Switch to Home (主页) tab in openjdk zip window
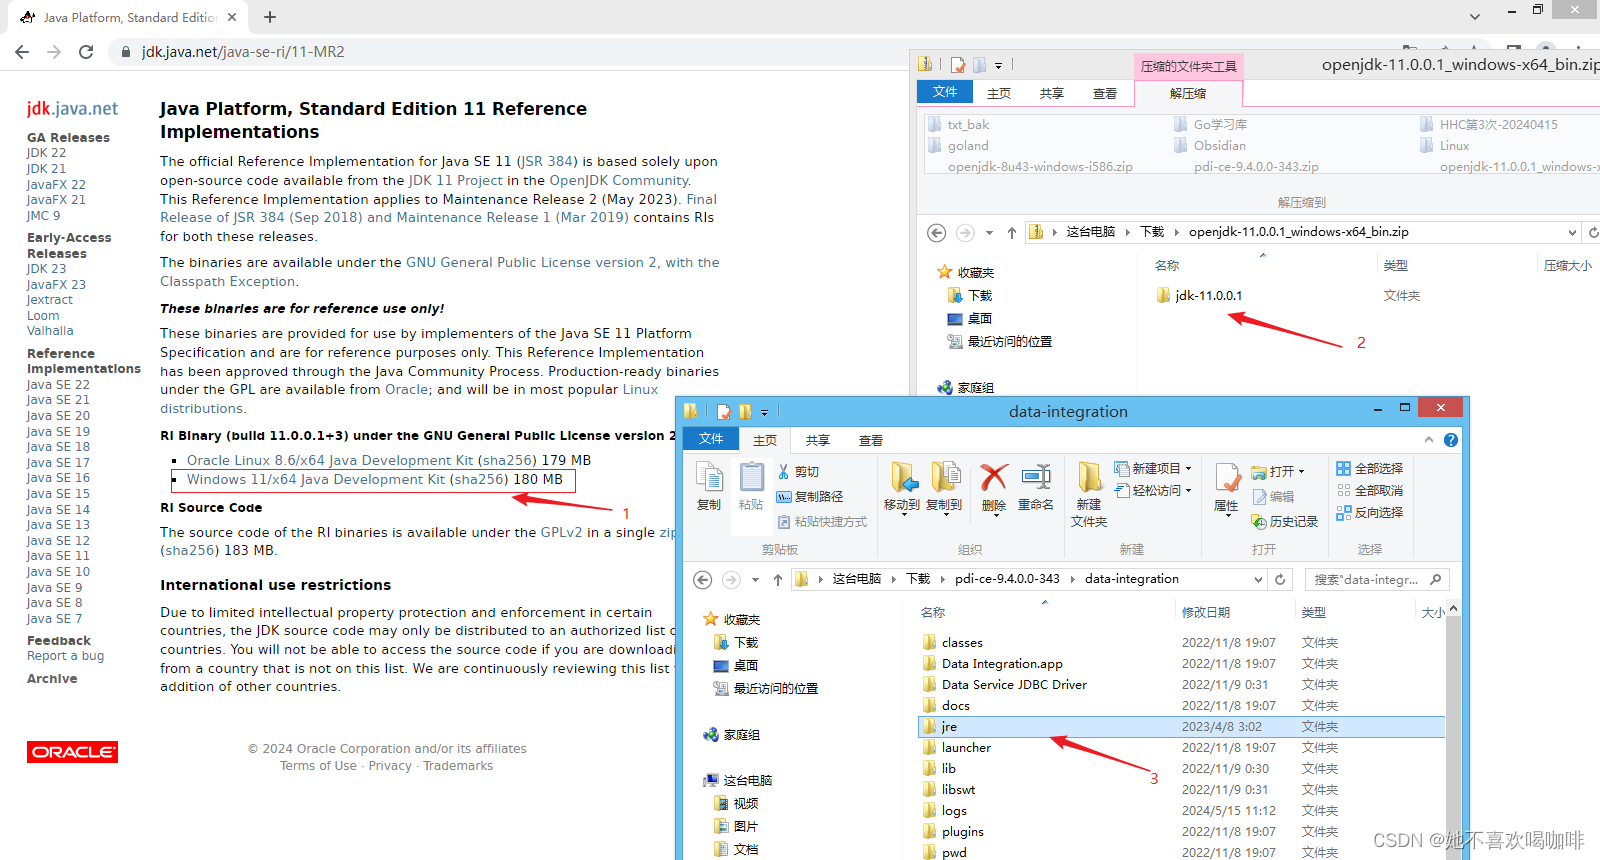The image size is (1600, 860). (998, 93)
